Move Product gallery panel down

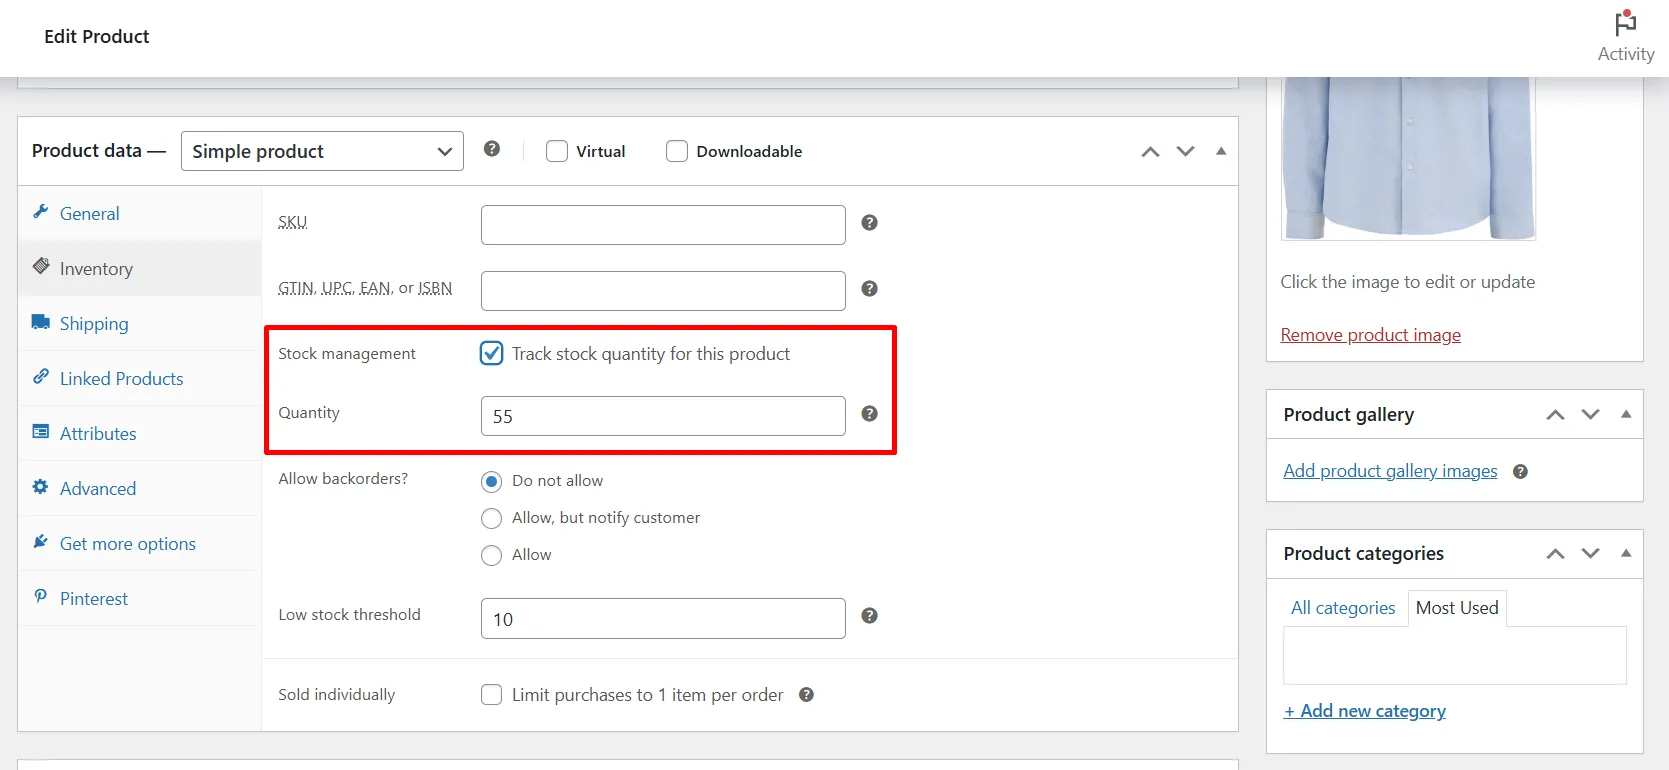[x=1591, y=415]
